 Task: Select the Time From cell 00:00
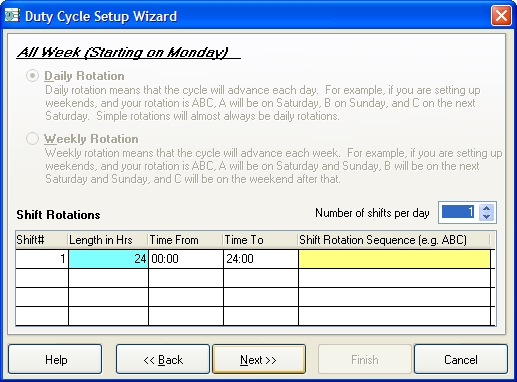click(186, 259)
